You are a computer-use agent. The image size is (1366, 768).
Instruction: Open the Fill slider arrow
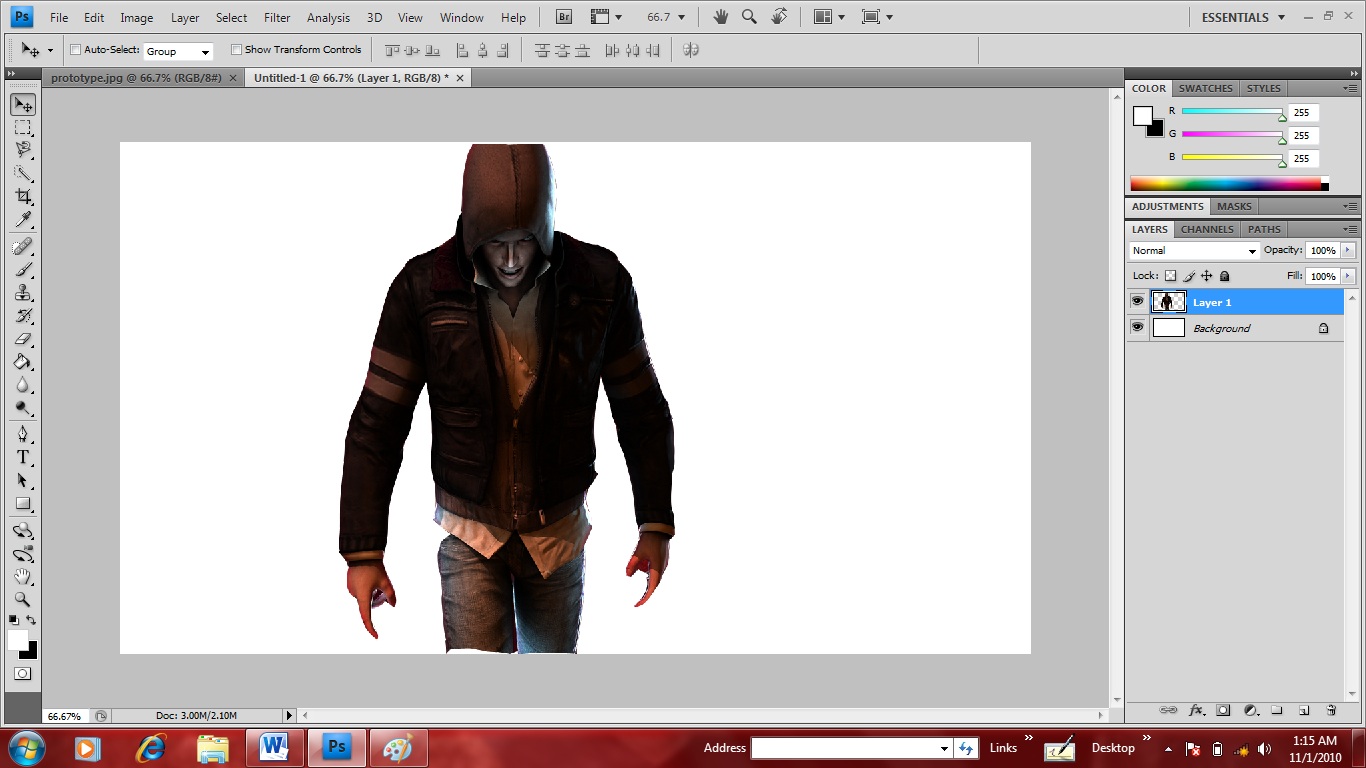click(1348, 276)
